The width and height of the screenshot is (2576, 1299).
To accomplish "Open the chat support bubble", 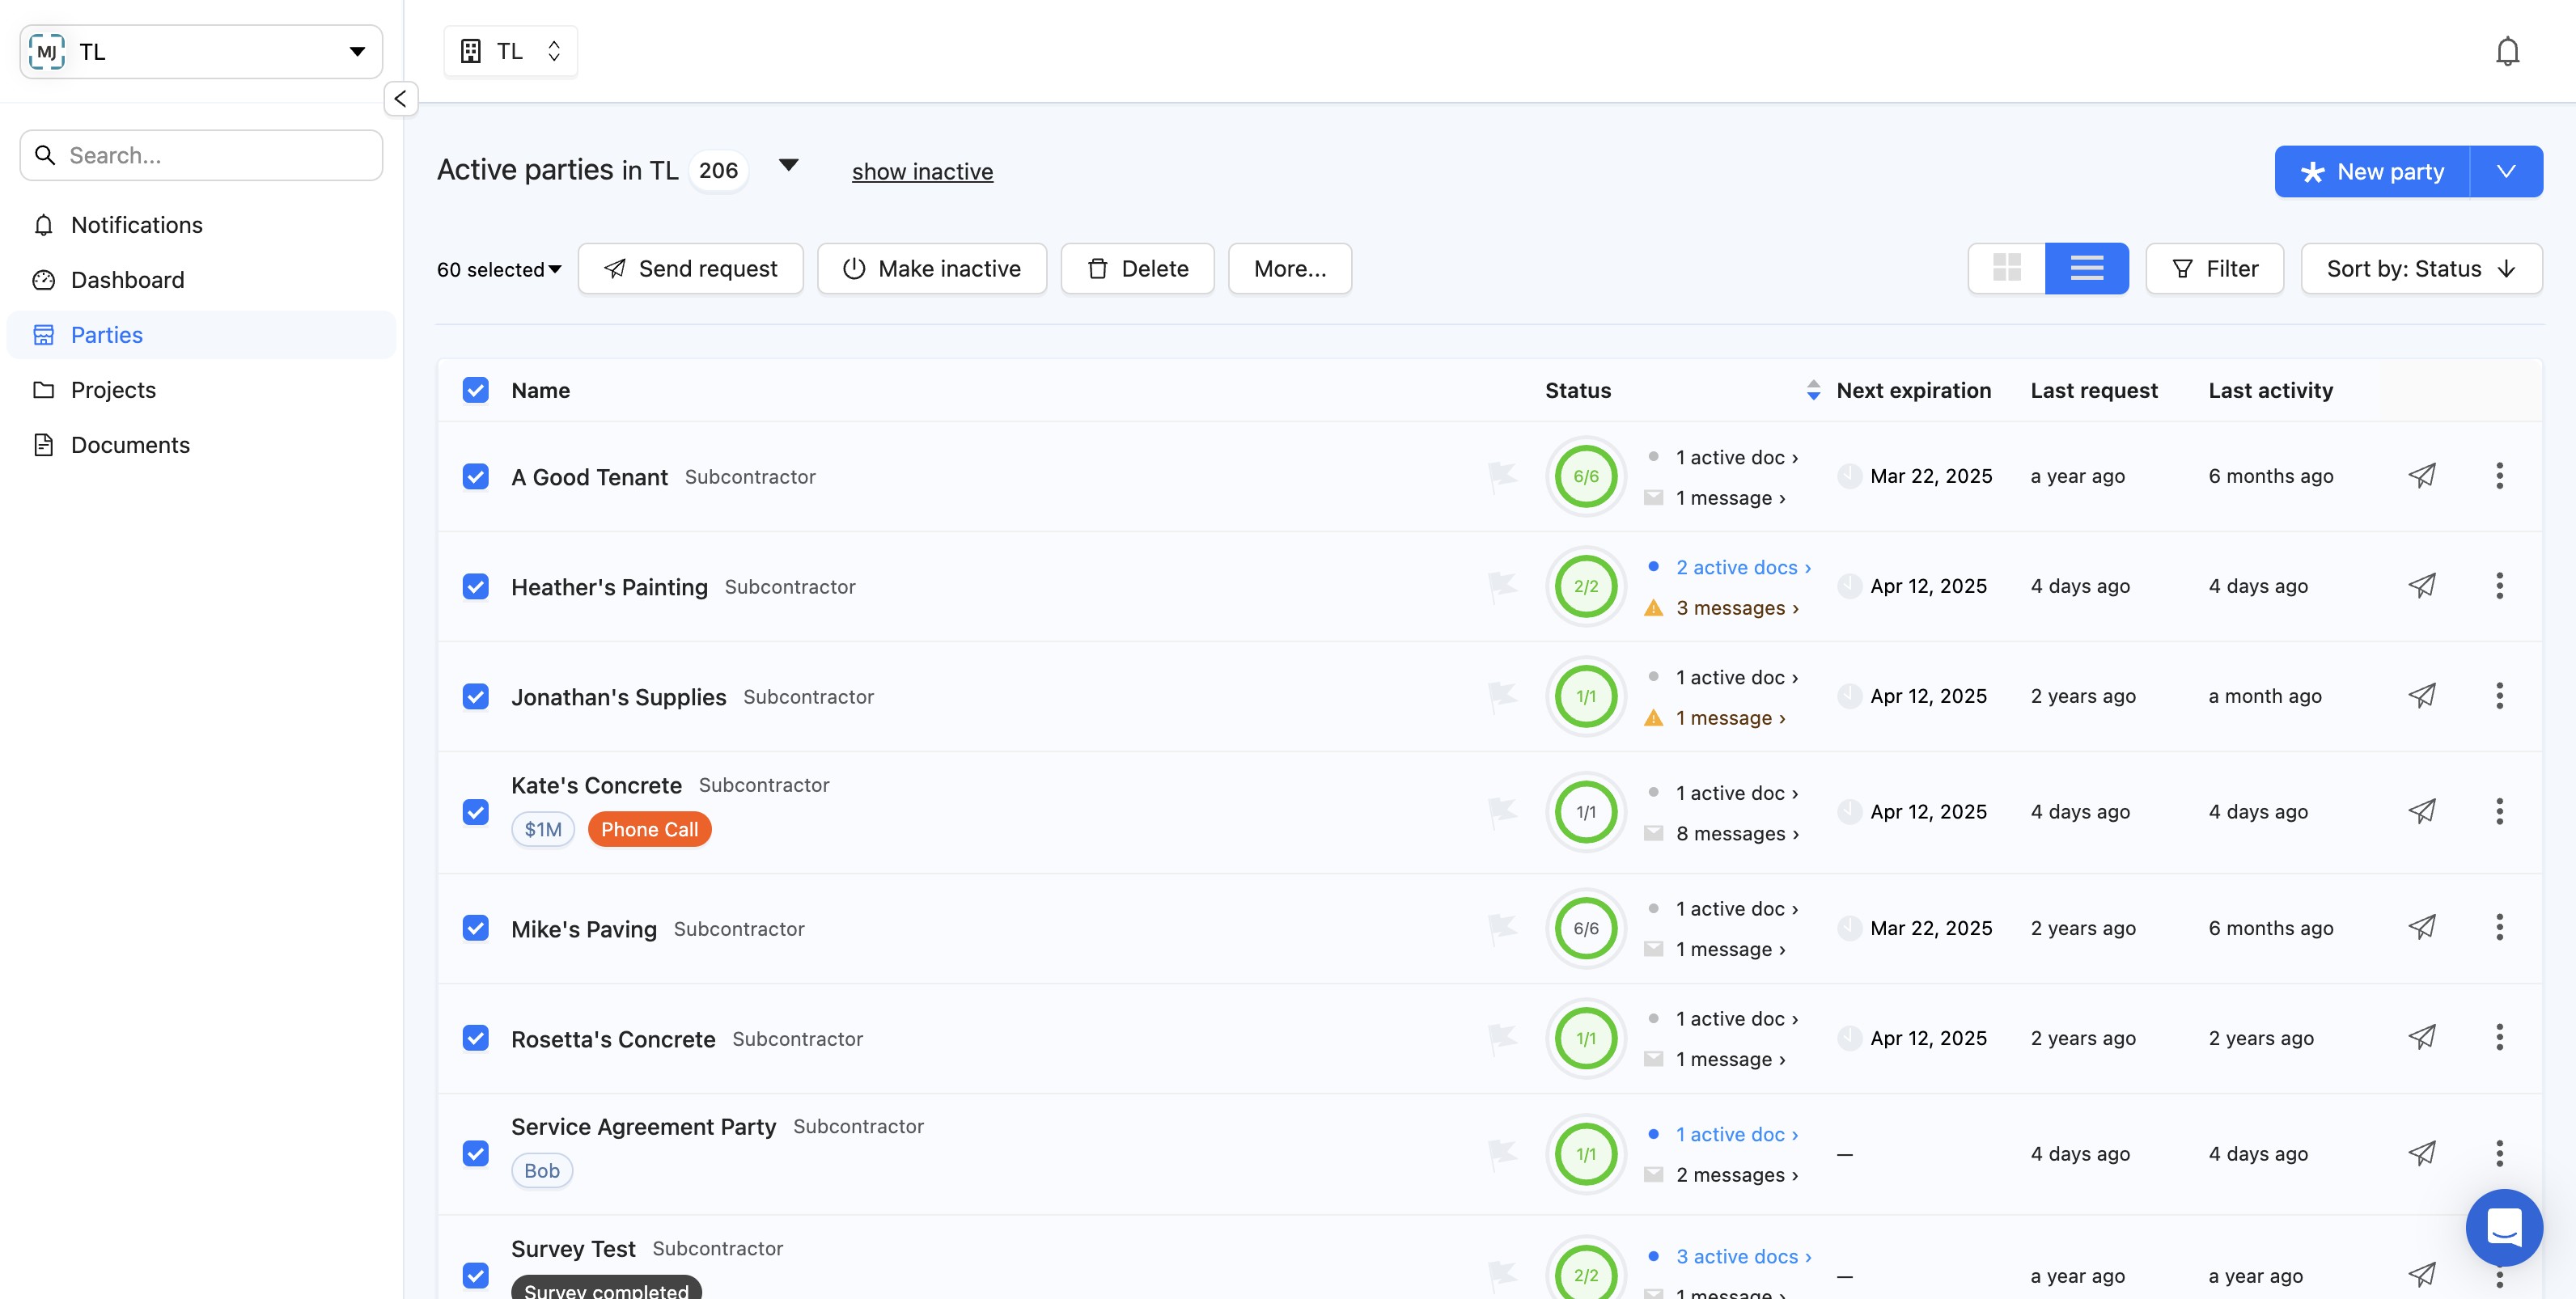I will (2503, 1226).
